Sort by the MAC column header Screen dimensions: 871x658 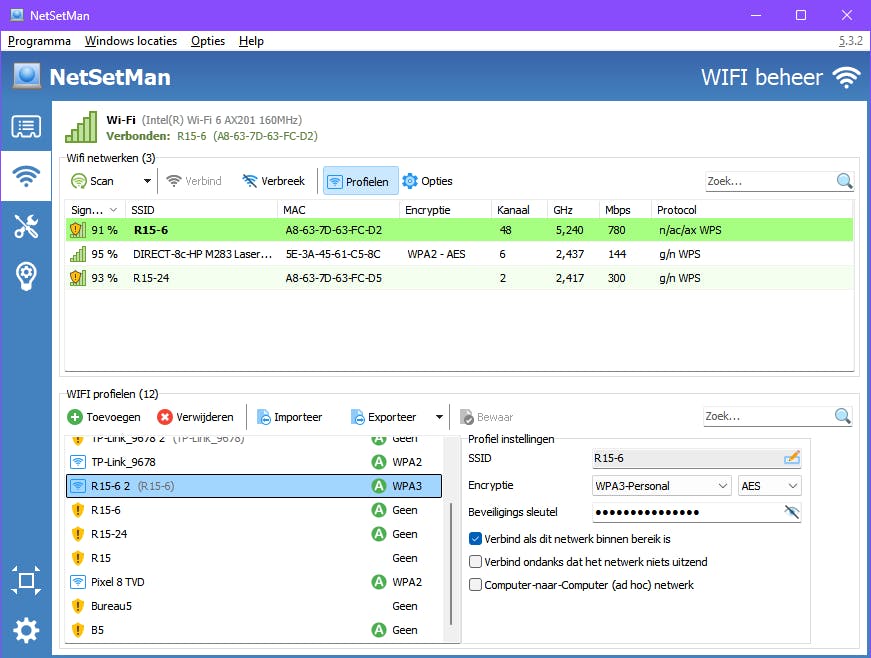338,210
